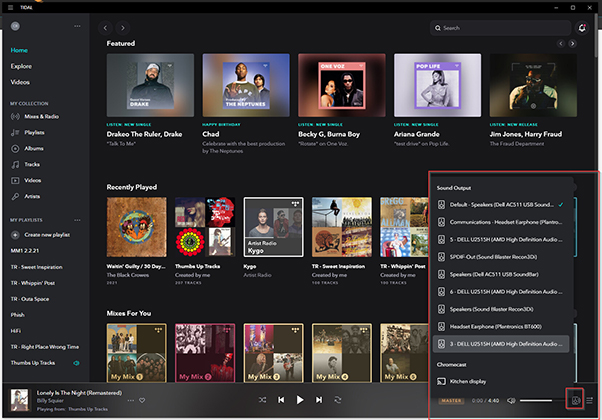Select 5 - DELL U2515H output
602x420 pixels.
click(501, 240)
